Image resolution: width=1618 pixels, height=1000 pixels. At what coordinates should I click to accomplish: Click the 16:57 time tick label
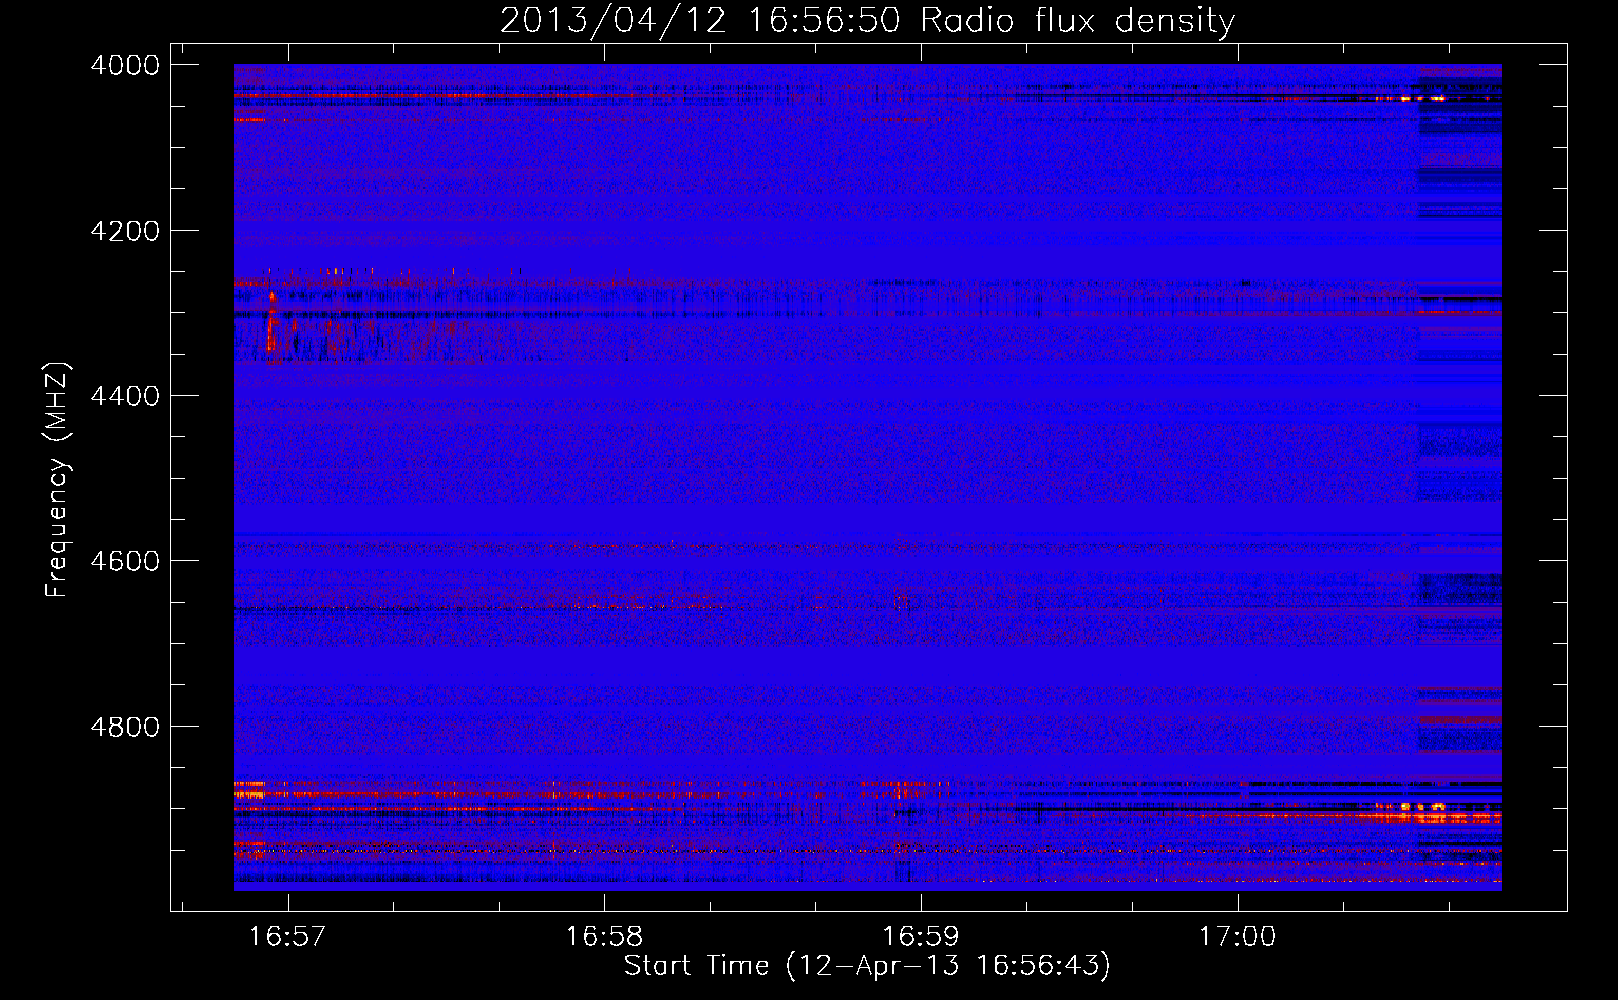tap(288, 937)
